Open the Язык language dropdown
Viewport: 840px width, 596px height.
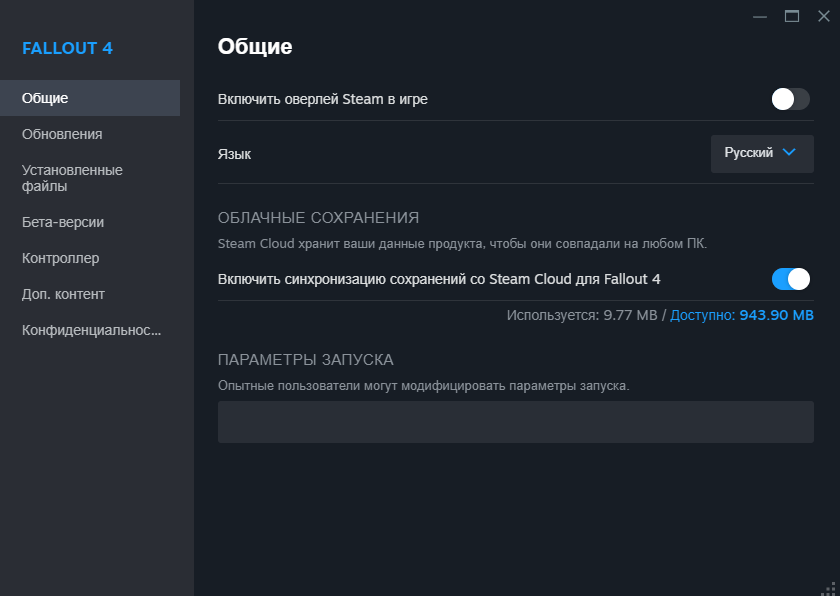761,154
